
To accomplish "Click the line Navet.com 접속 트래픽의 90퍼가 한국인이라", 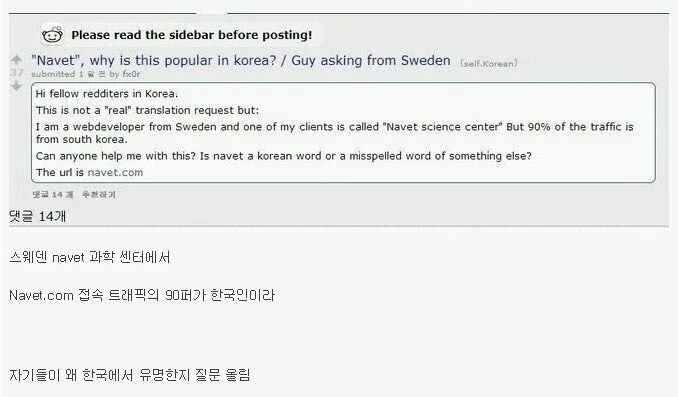I will [142, 295].
